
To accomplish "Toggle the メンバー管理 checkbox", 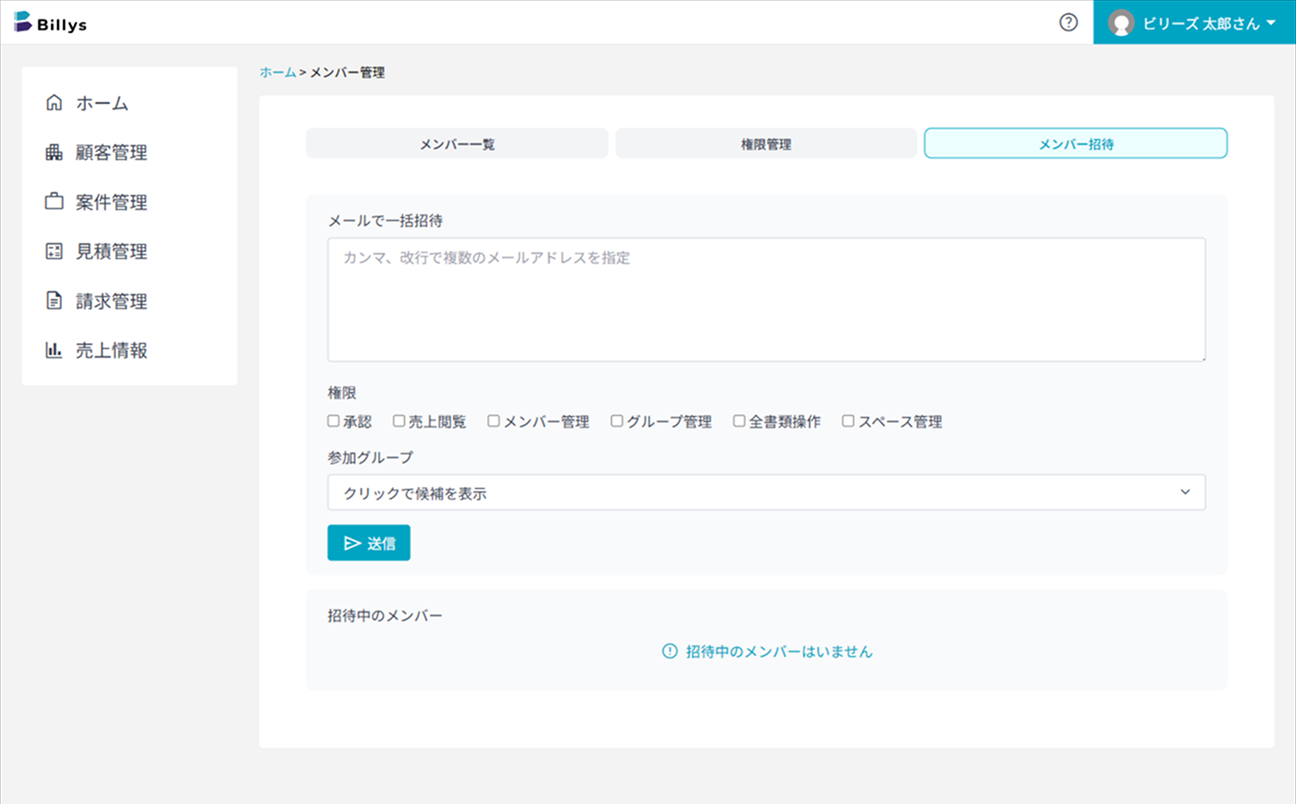I will 494,421.
